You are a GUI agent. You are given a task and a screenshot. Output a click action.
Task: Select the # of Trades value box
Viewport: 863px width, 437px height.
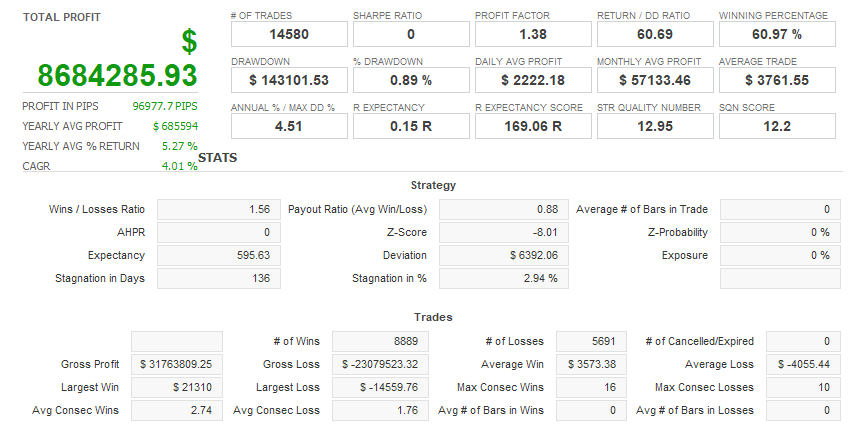[x=288, y=34]
